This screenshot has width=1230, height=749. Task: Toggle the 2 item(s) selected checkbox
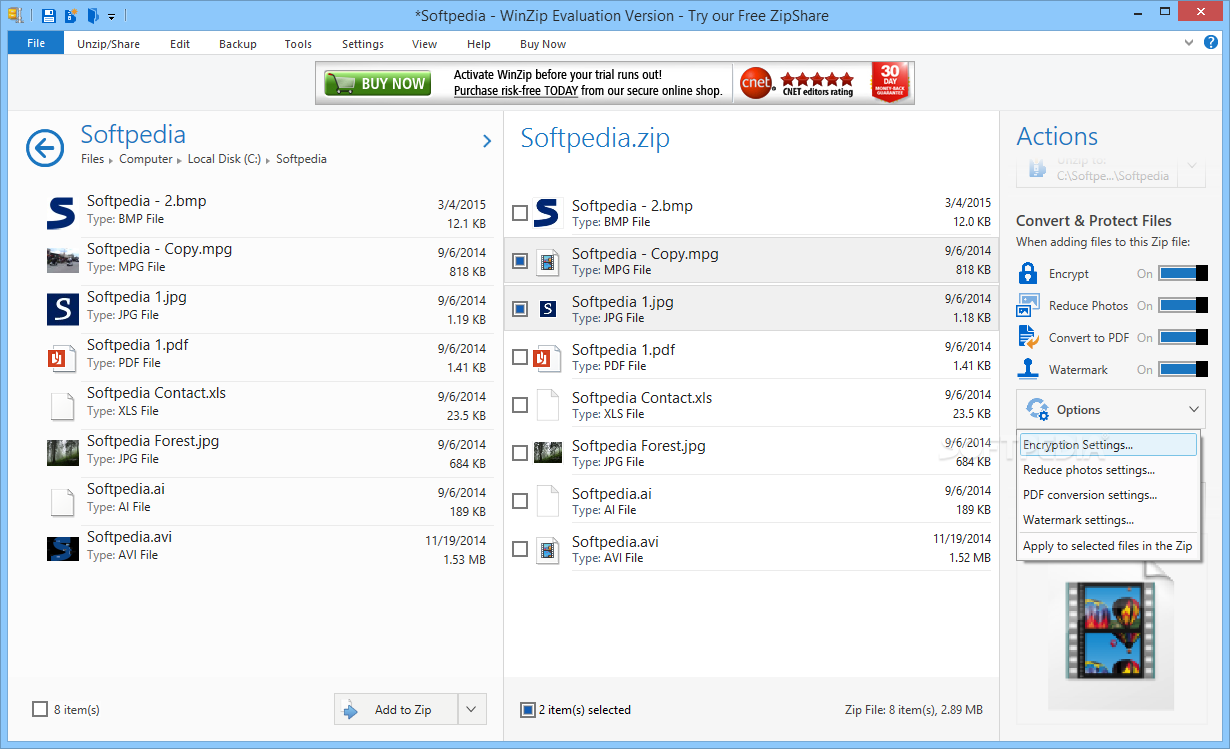(x=528, y=710)
